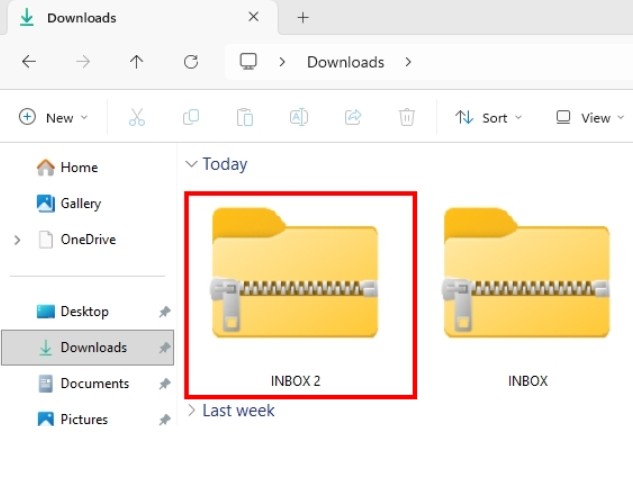The image size is (633, 502).
Task: Refresh the current folder view
Action: tap(191, 62)
